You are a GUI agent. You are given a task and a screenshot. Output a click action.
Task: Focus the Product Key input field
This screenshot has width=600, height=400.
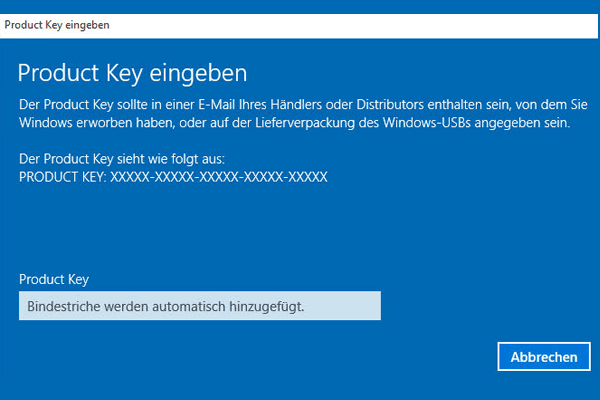point(200,305)
